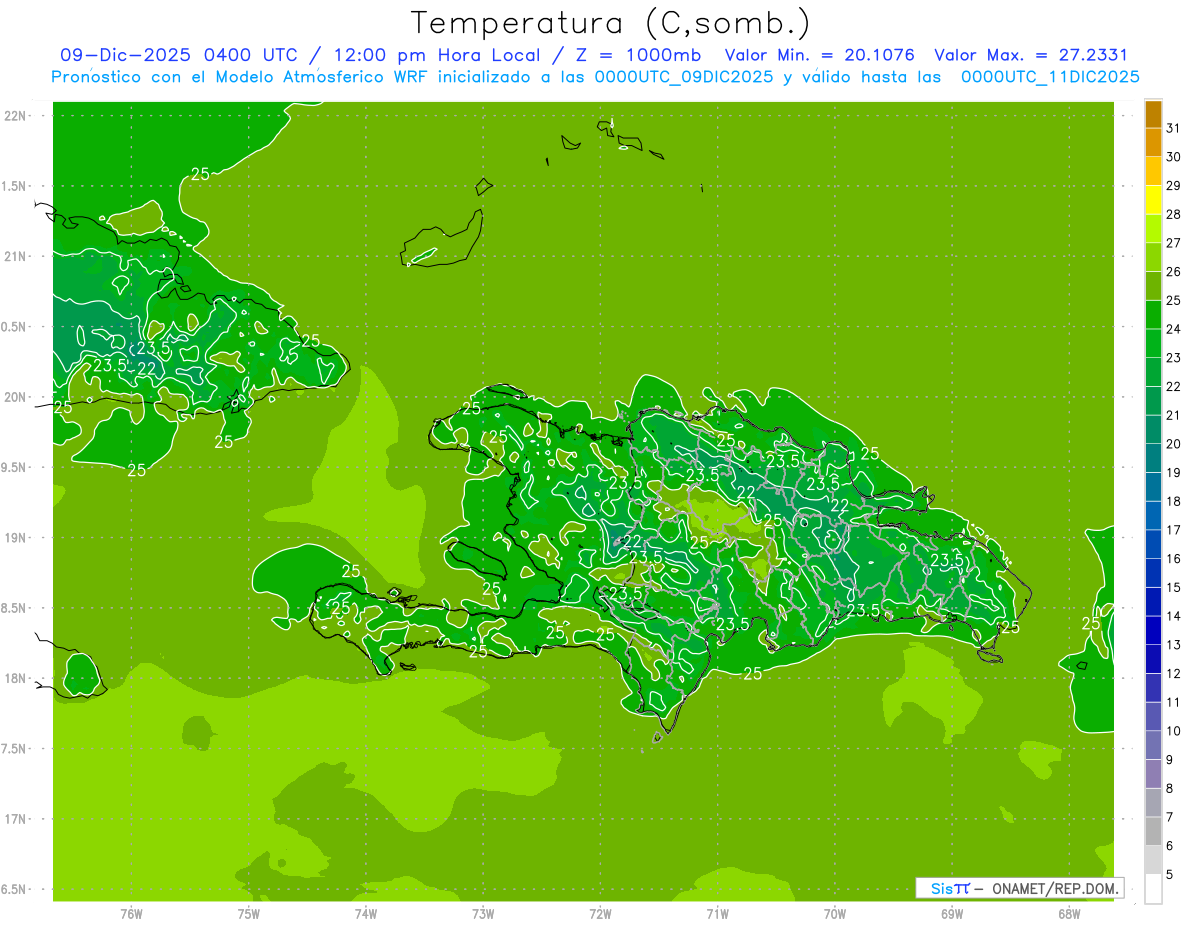This screenshot has width=1200, height=927.
Task: Click the '0.5N' latitude axis label
Action: pos(13,327)
